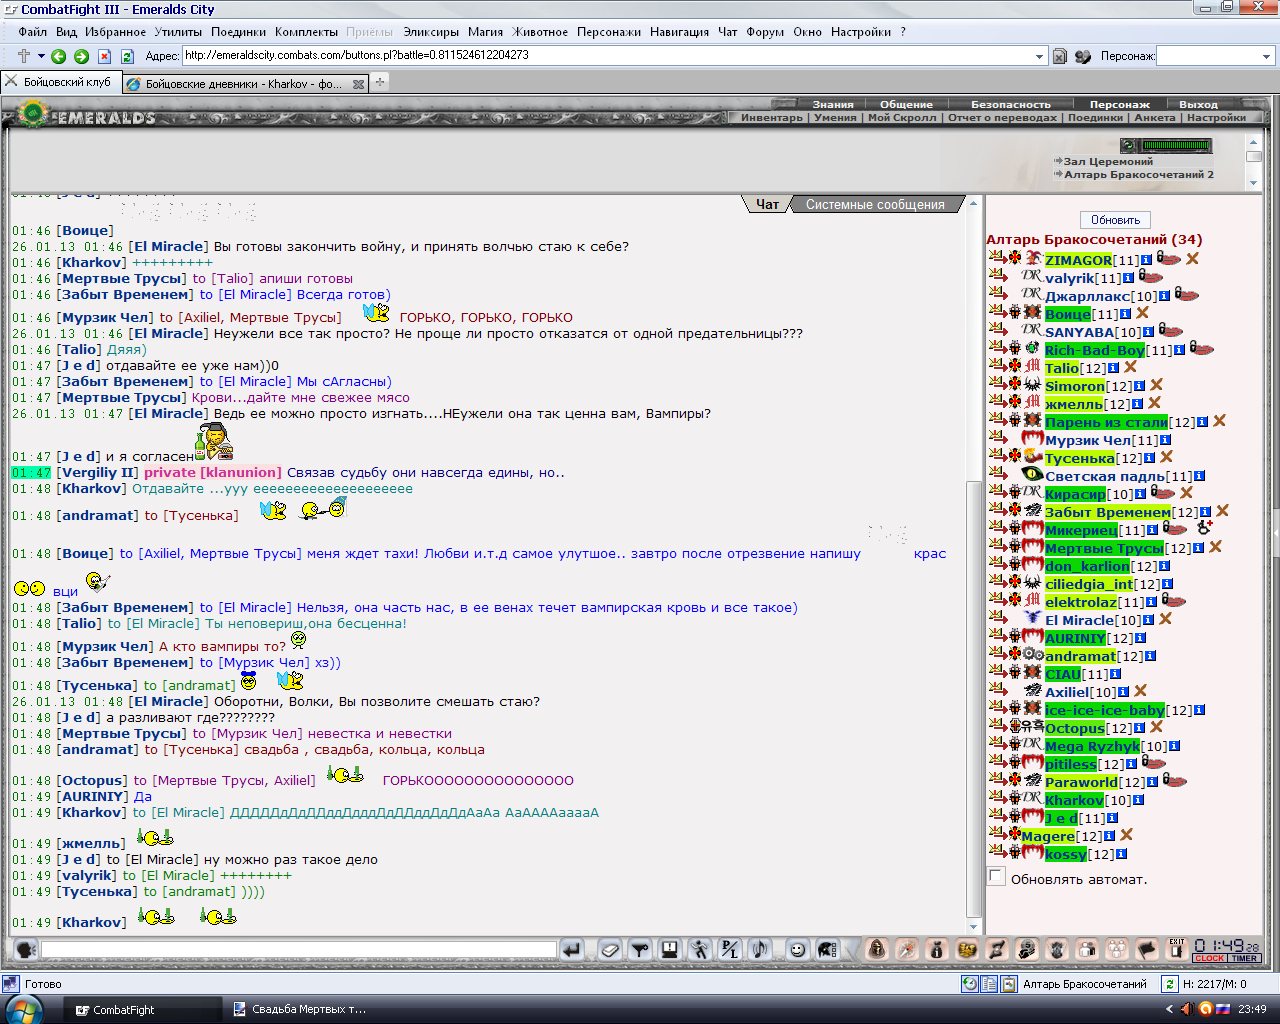Open the Форум menu
Image resolution: width=1280 pixels, height=1024 pixels.
click(x=765, y=32)
